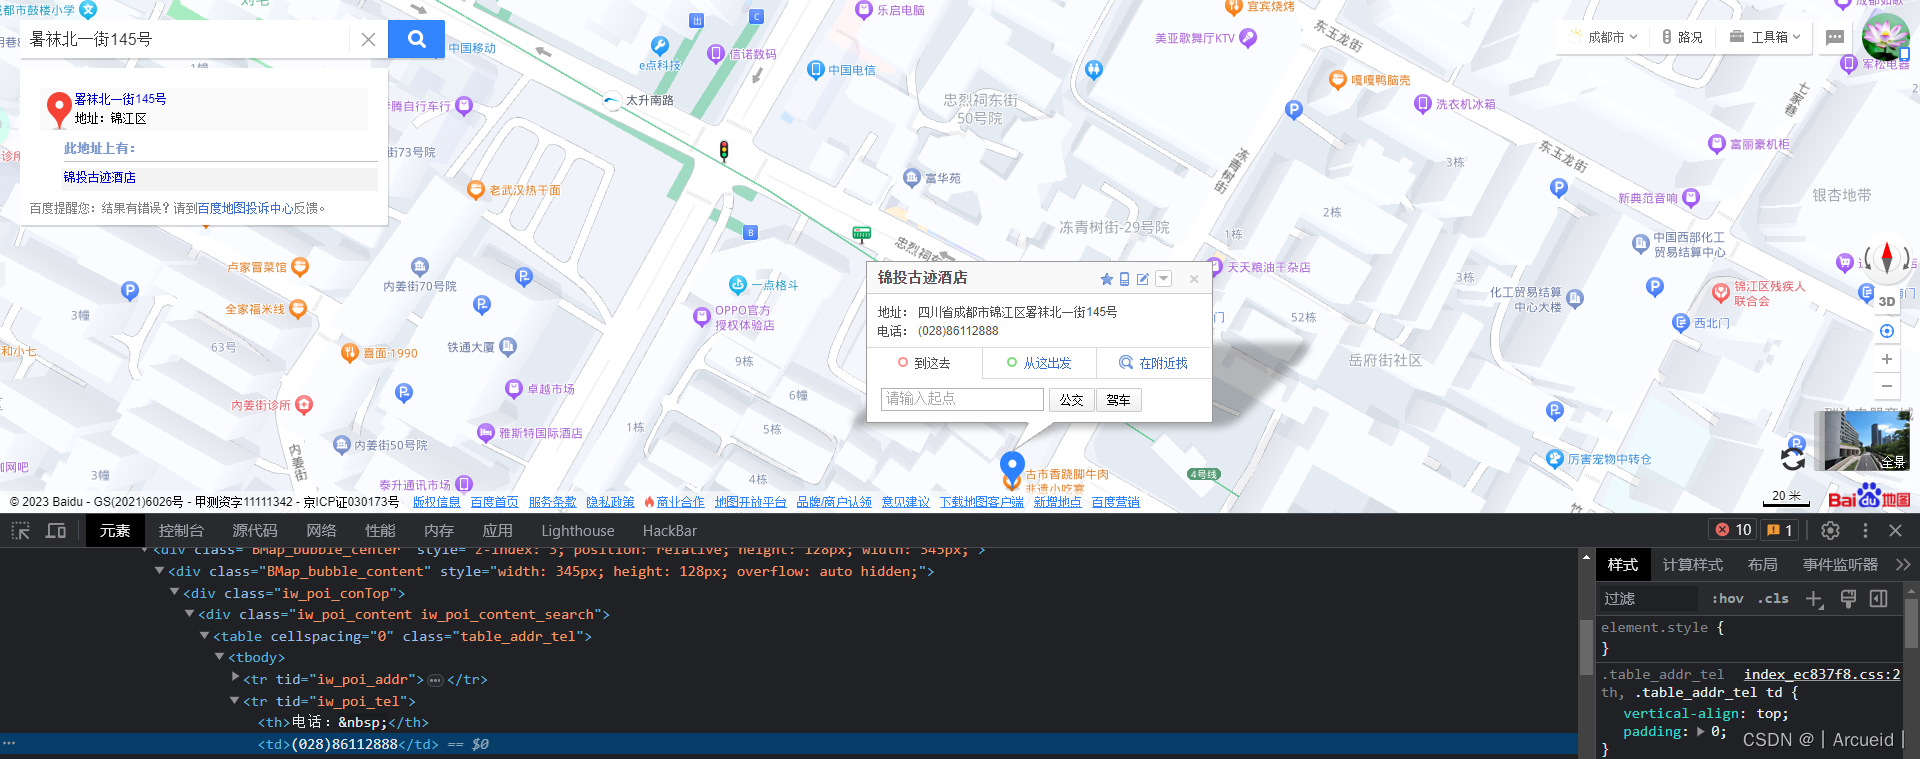1920x759 pixels.
Task: Click the 驾车 driving button
Action: pyautogui.click(x=1118, y=400)
